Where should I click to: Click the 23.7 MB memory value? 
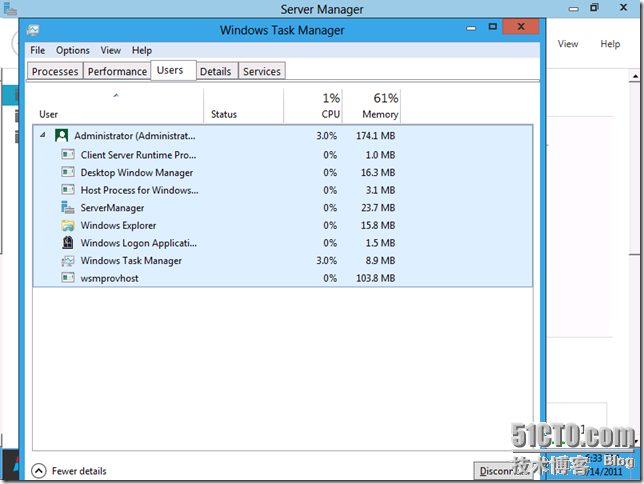point(378,207)
